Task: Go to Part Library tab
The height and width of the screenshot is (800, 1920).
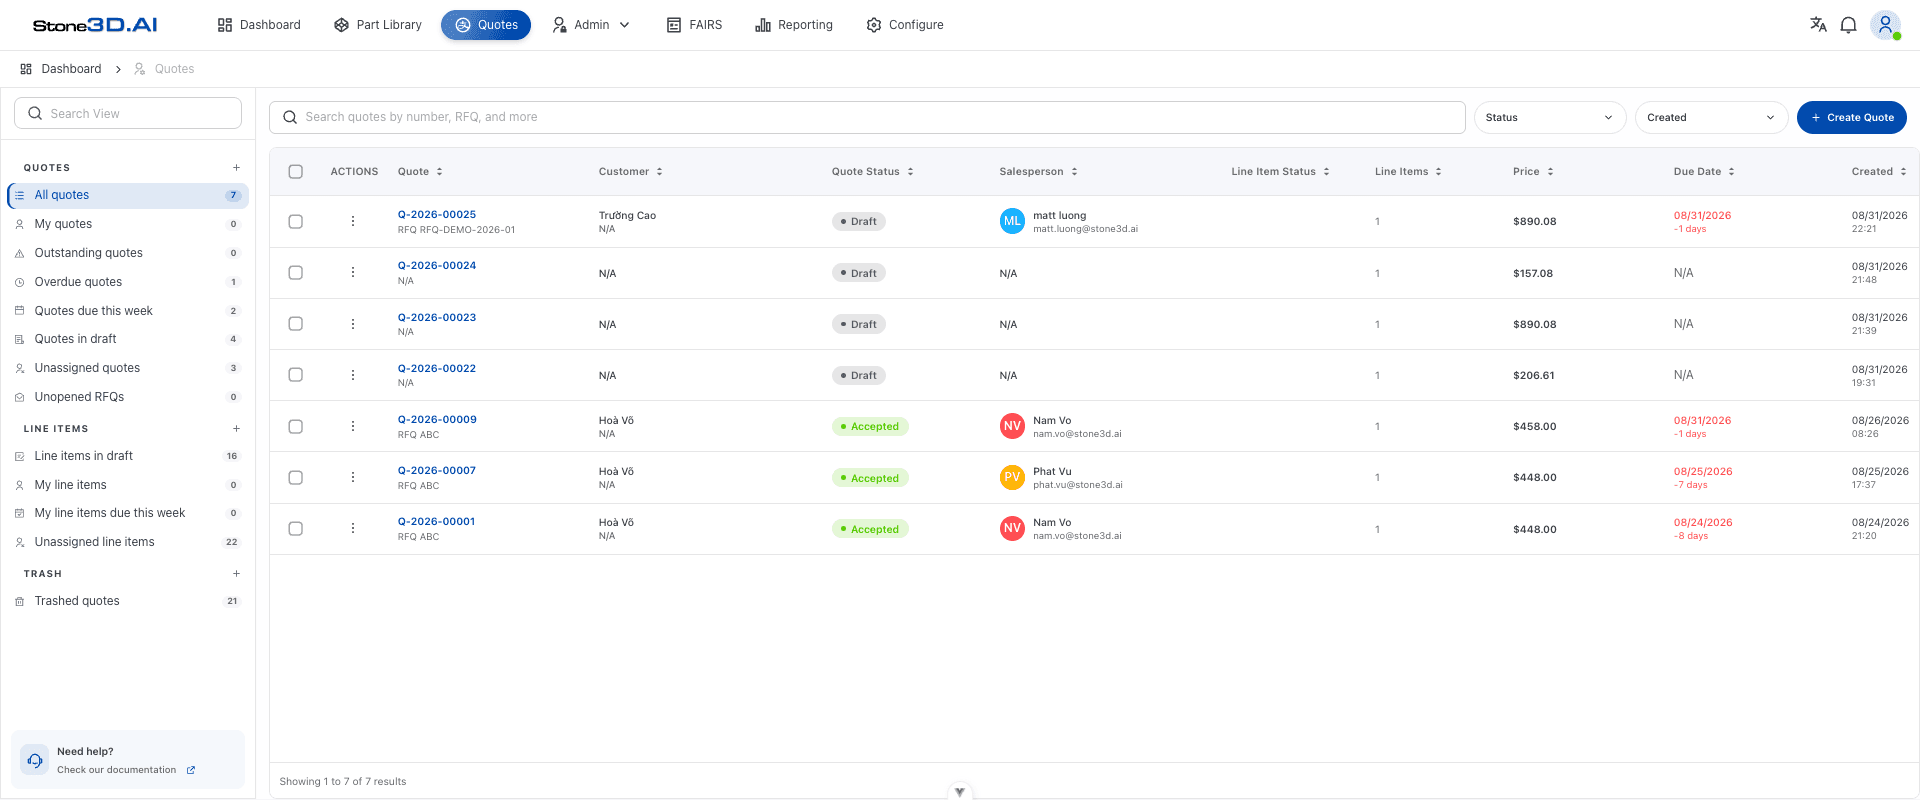Action: [378, 25]
